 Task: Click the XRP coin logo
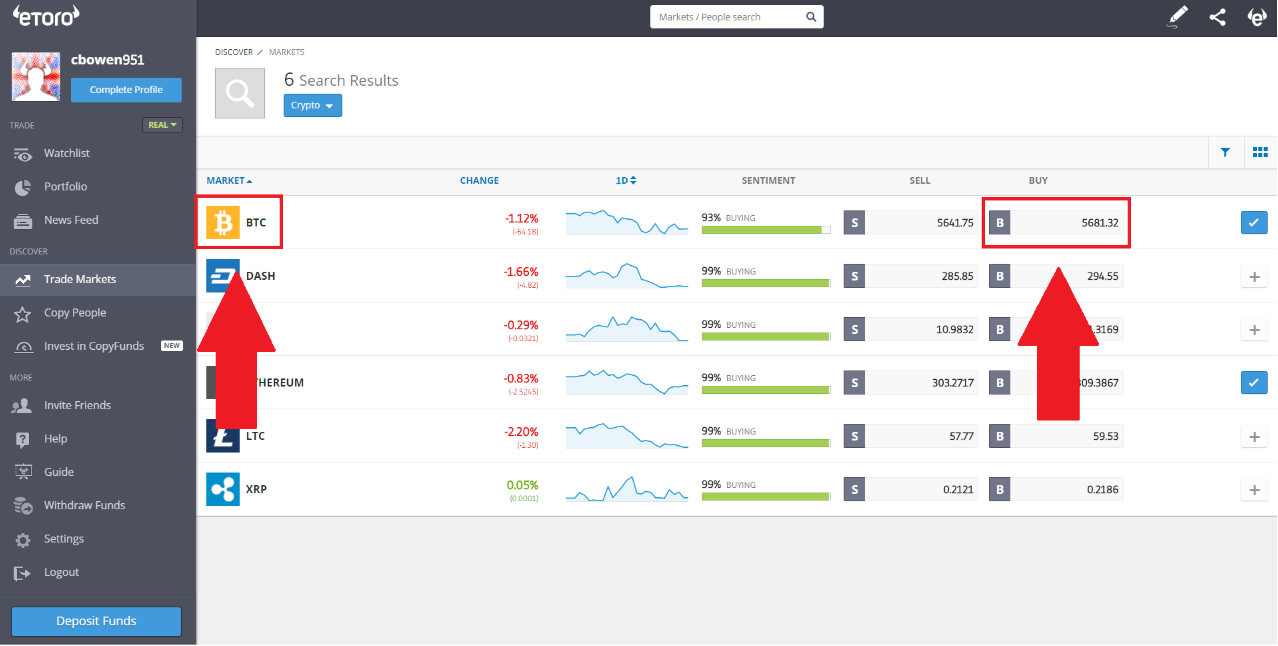click(223, 489)
